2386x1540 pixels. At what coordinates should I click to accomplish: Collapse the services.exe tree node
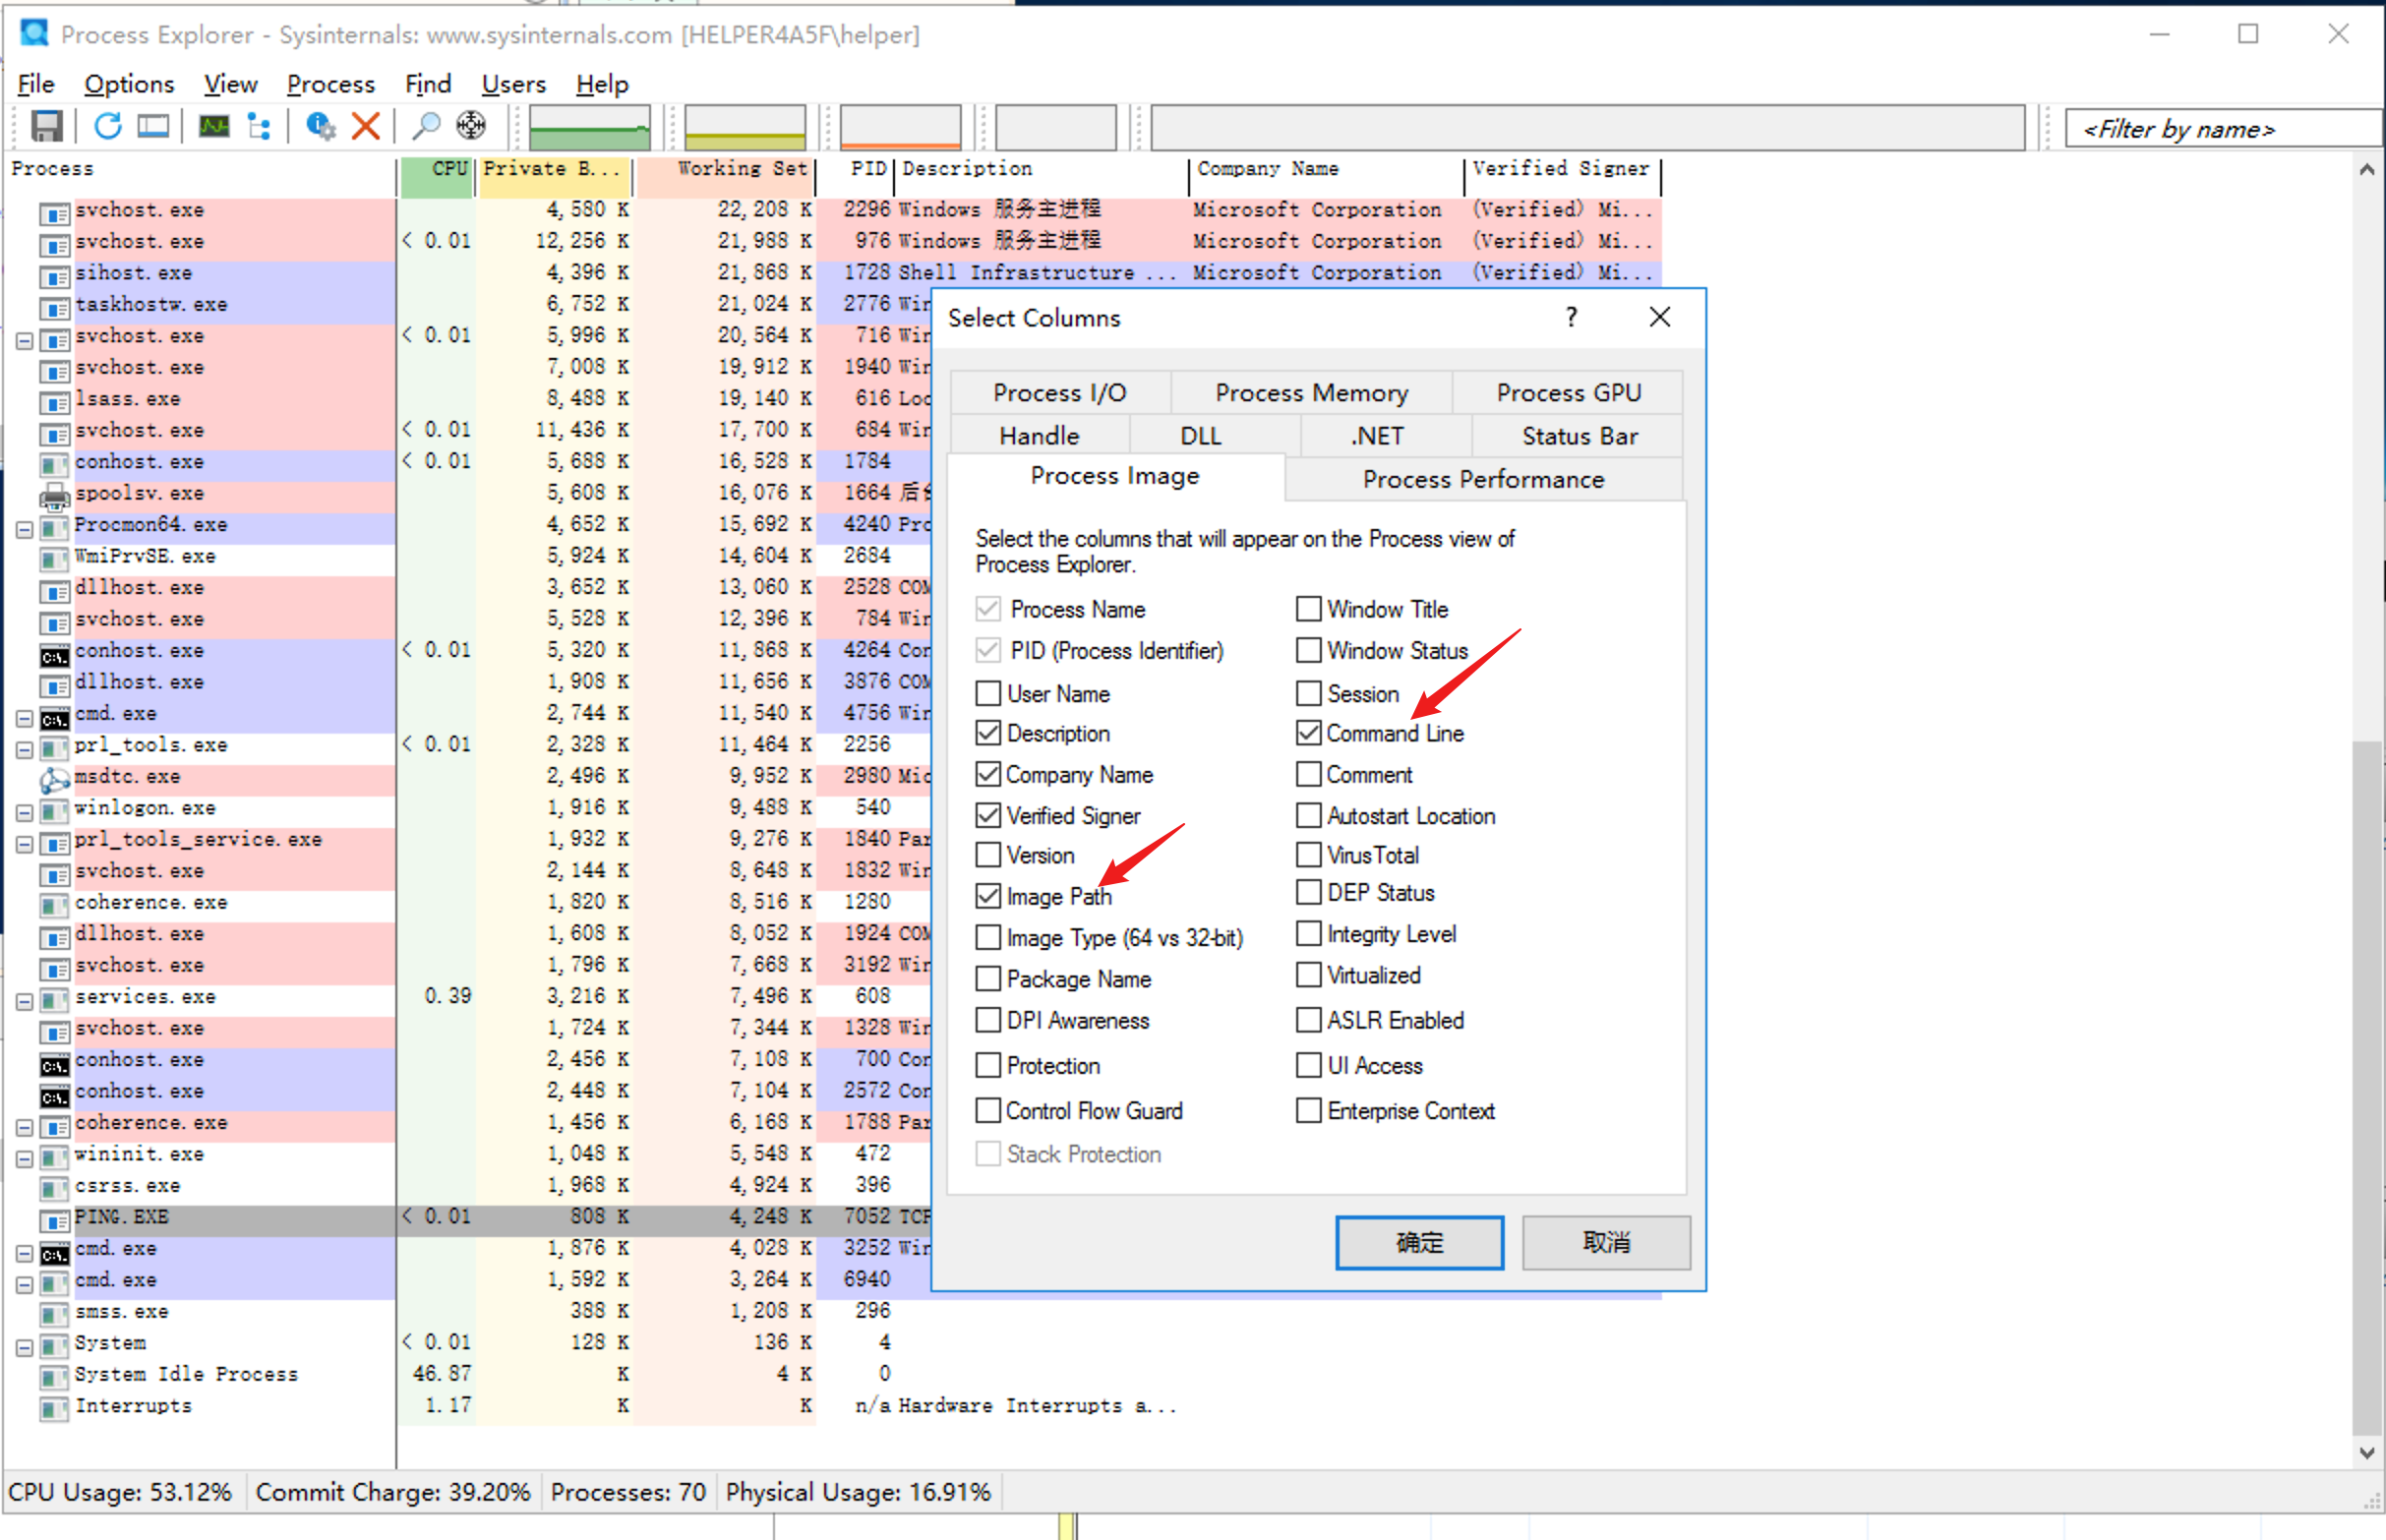(x=25, y=1001)
